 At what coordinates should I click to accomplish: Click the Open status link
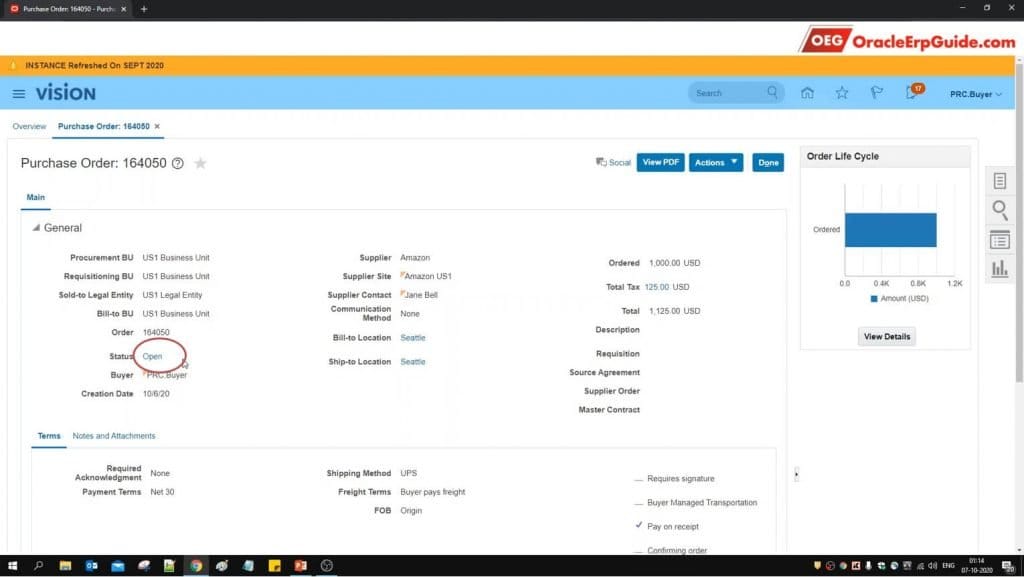(x=152, y=356)
